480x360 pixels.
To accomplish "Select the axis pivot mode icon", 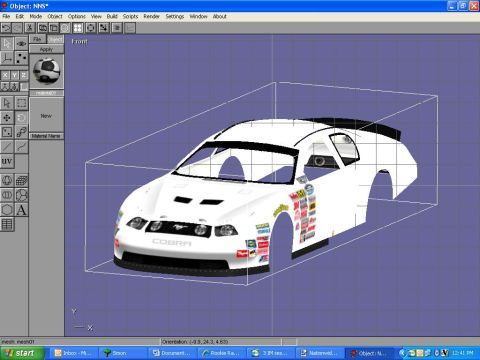I will 7,58.
